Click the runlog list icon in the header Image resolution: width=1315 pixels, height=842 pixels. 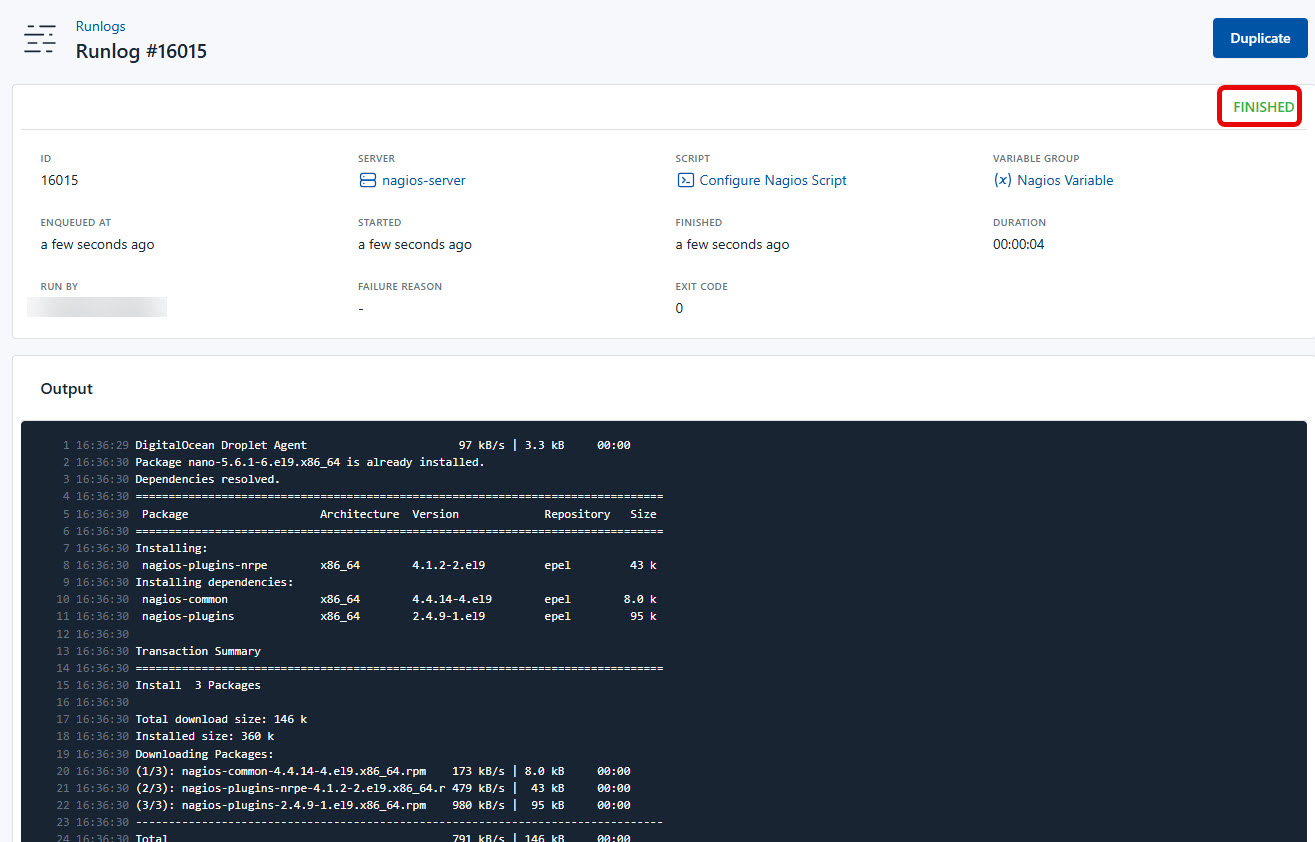coord(40,38)
